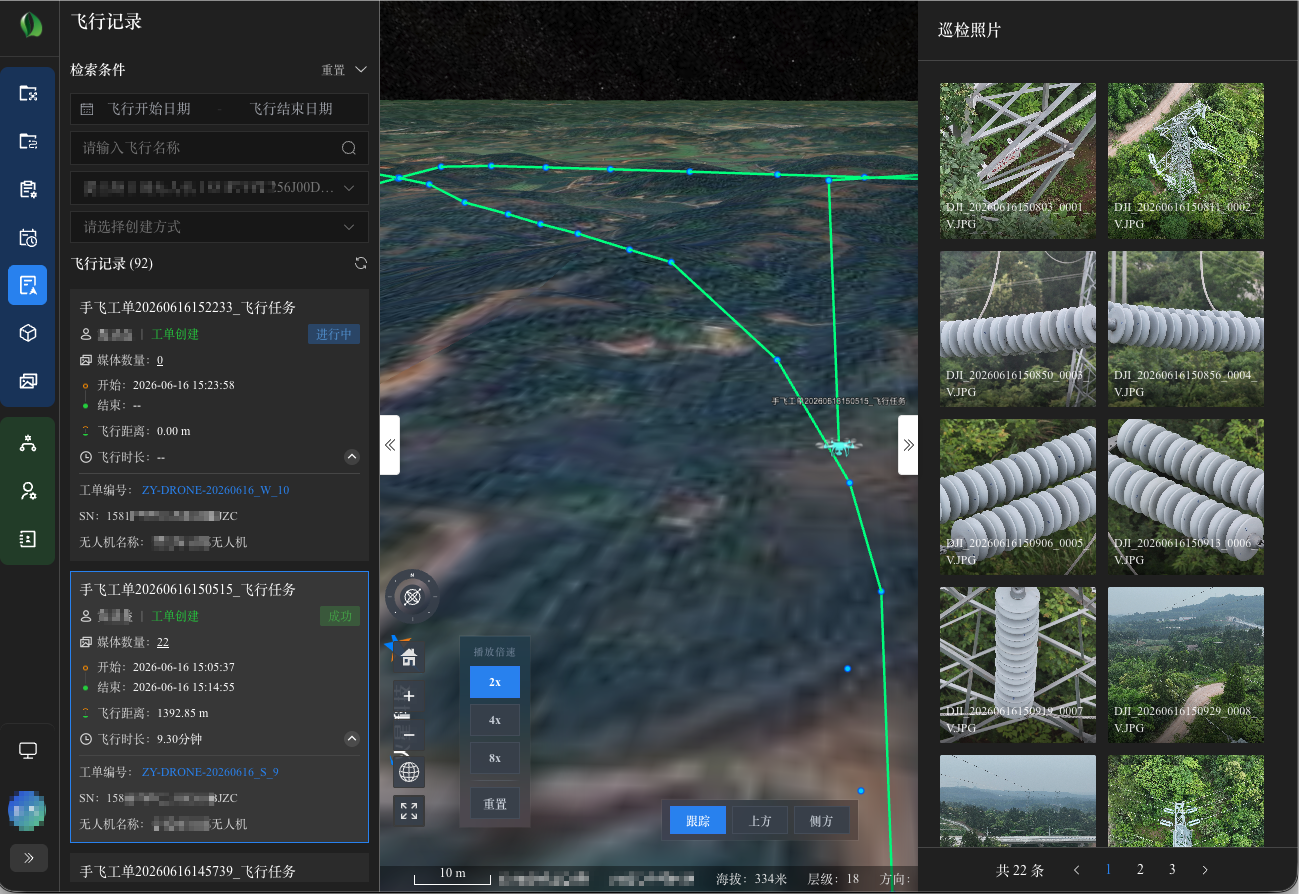Go to photo page 2
The image size is (1299, 894).
(1140, 870)
